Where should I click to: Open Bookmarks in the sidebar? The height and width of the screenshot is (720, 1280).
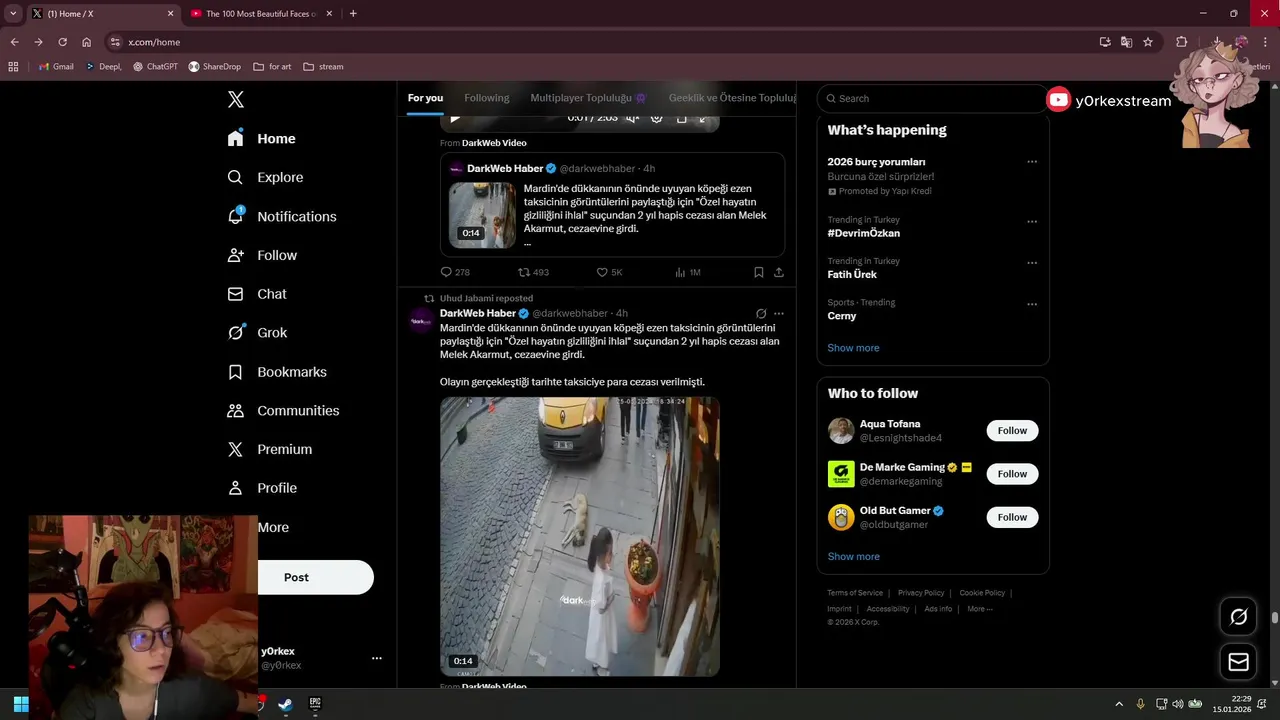click(x=277, y=372)
